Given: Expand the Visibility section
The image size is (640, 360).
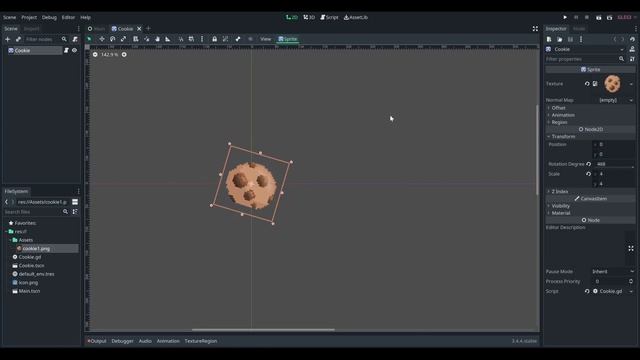Looking at the screenshot, I should point(590,206).
